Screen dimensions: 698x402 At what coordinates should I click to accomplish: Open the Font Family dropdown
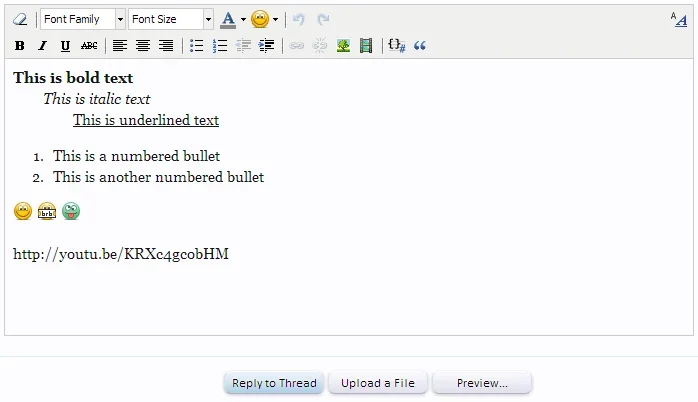[83, 19]
